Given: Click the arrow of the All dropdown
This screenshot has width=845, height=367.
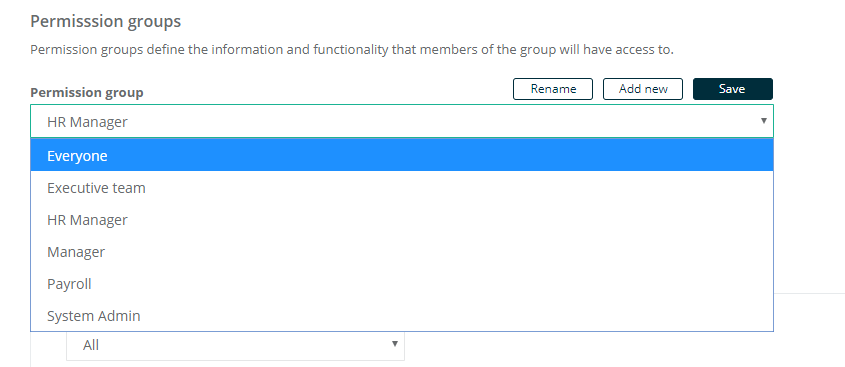Looking at the screenshot, I should click(394, 344).
